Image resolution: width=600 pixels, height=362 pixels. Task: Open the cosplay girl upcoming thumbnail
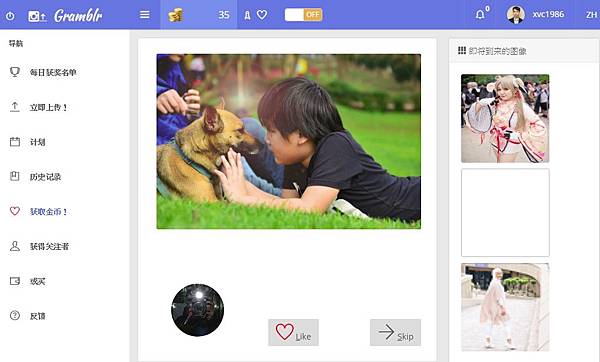click(x=505, y=118)
